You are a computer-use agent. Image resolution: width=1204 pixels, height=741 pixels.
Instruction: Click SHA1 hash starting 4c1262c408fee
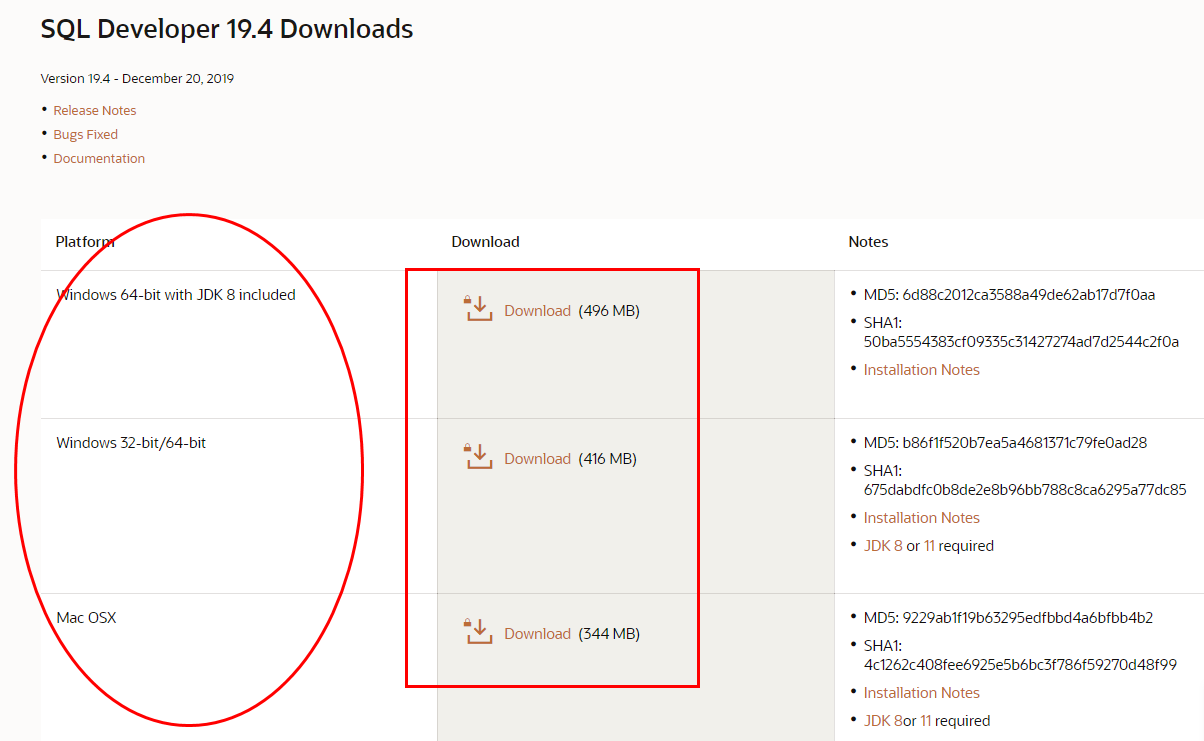[1020, 665]
